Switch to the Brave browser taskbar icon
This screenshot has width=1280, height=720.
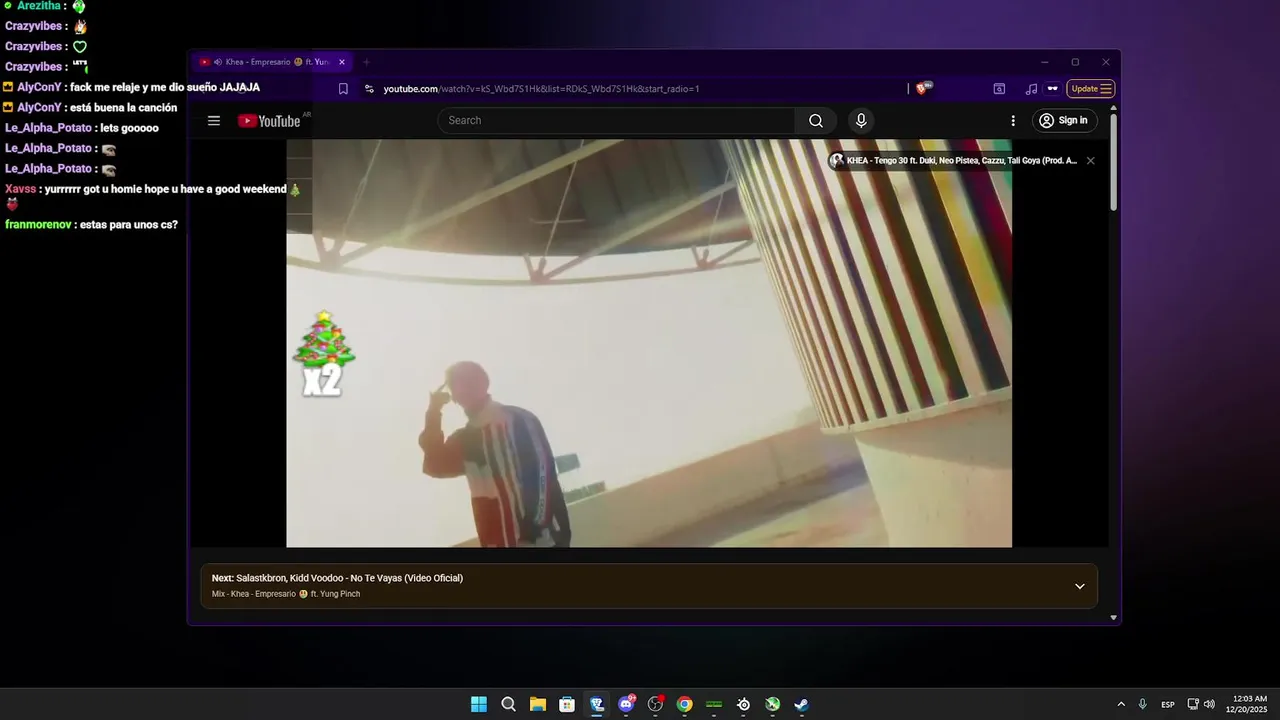click(597, 704)
